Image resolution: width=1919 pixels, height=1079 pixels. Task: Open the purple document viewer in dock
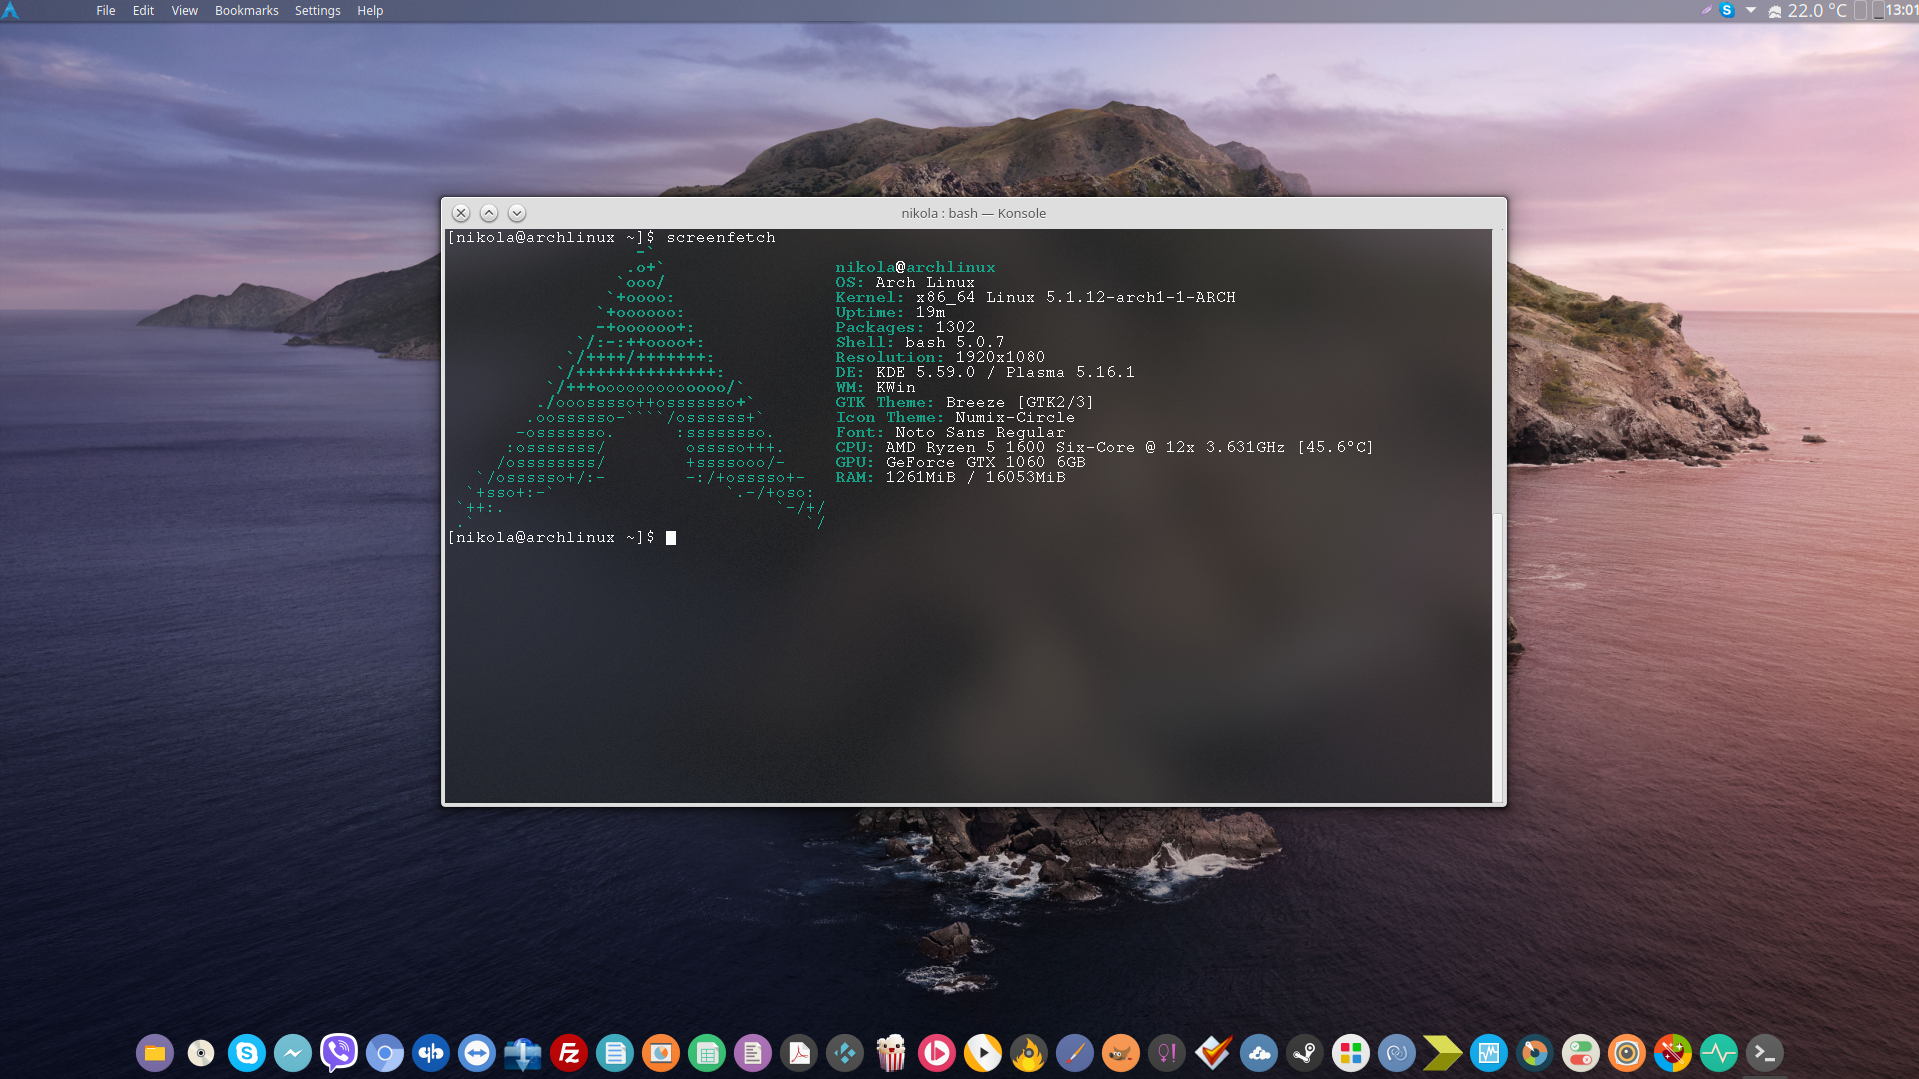tap(753, 1052)
